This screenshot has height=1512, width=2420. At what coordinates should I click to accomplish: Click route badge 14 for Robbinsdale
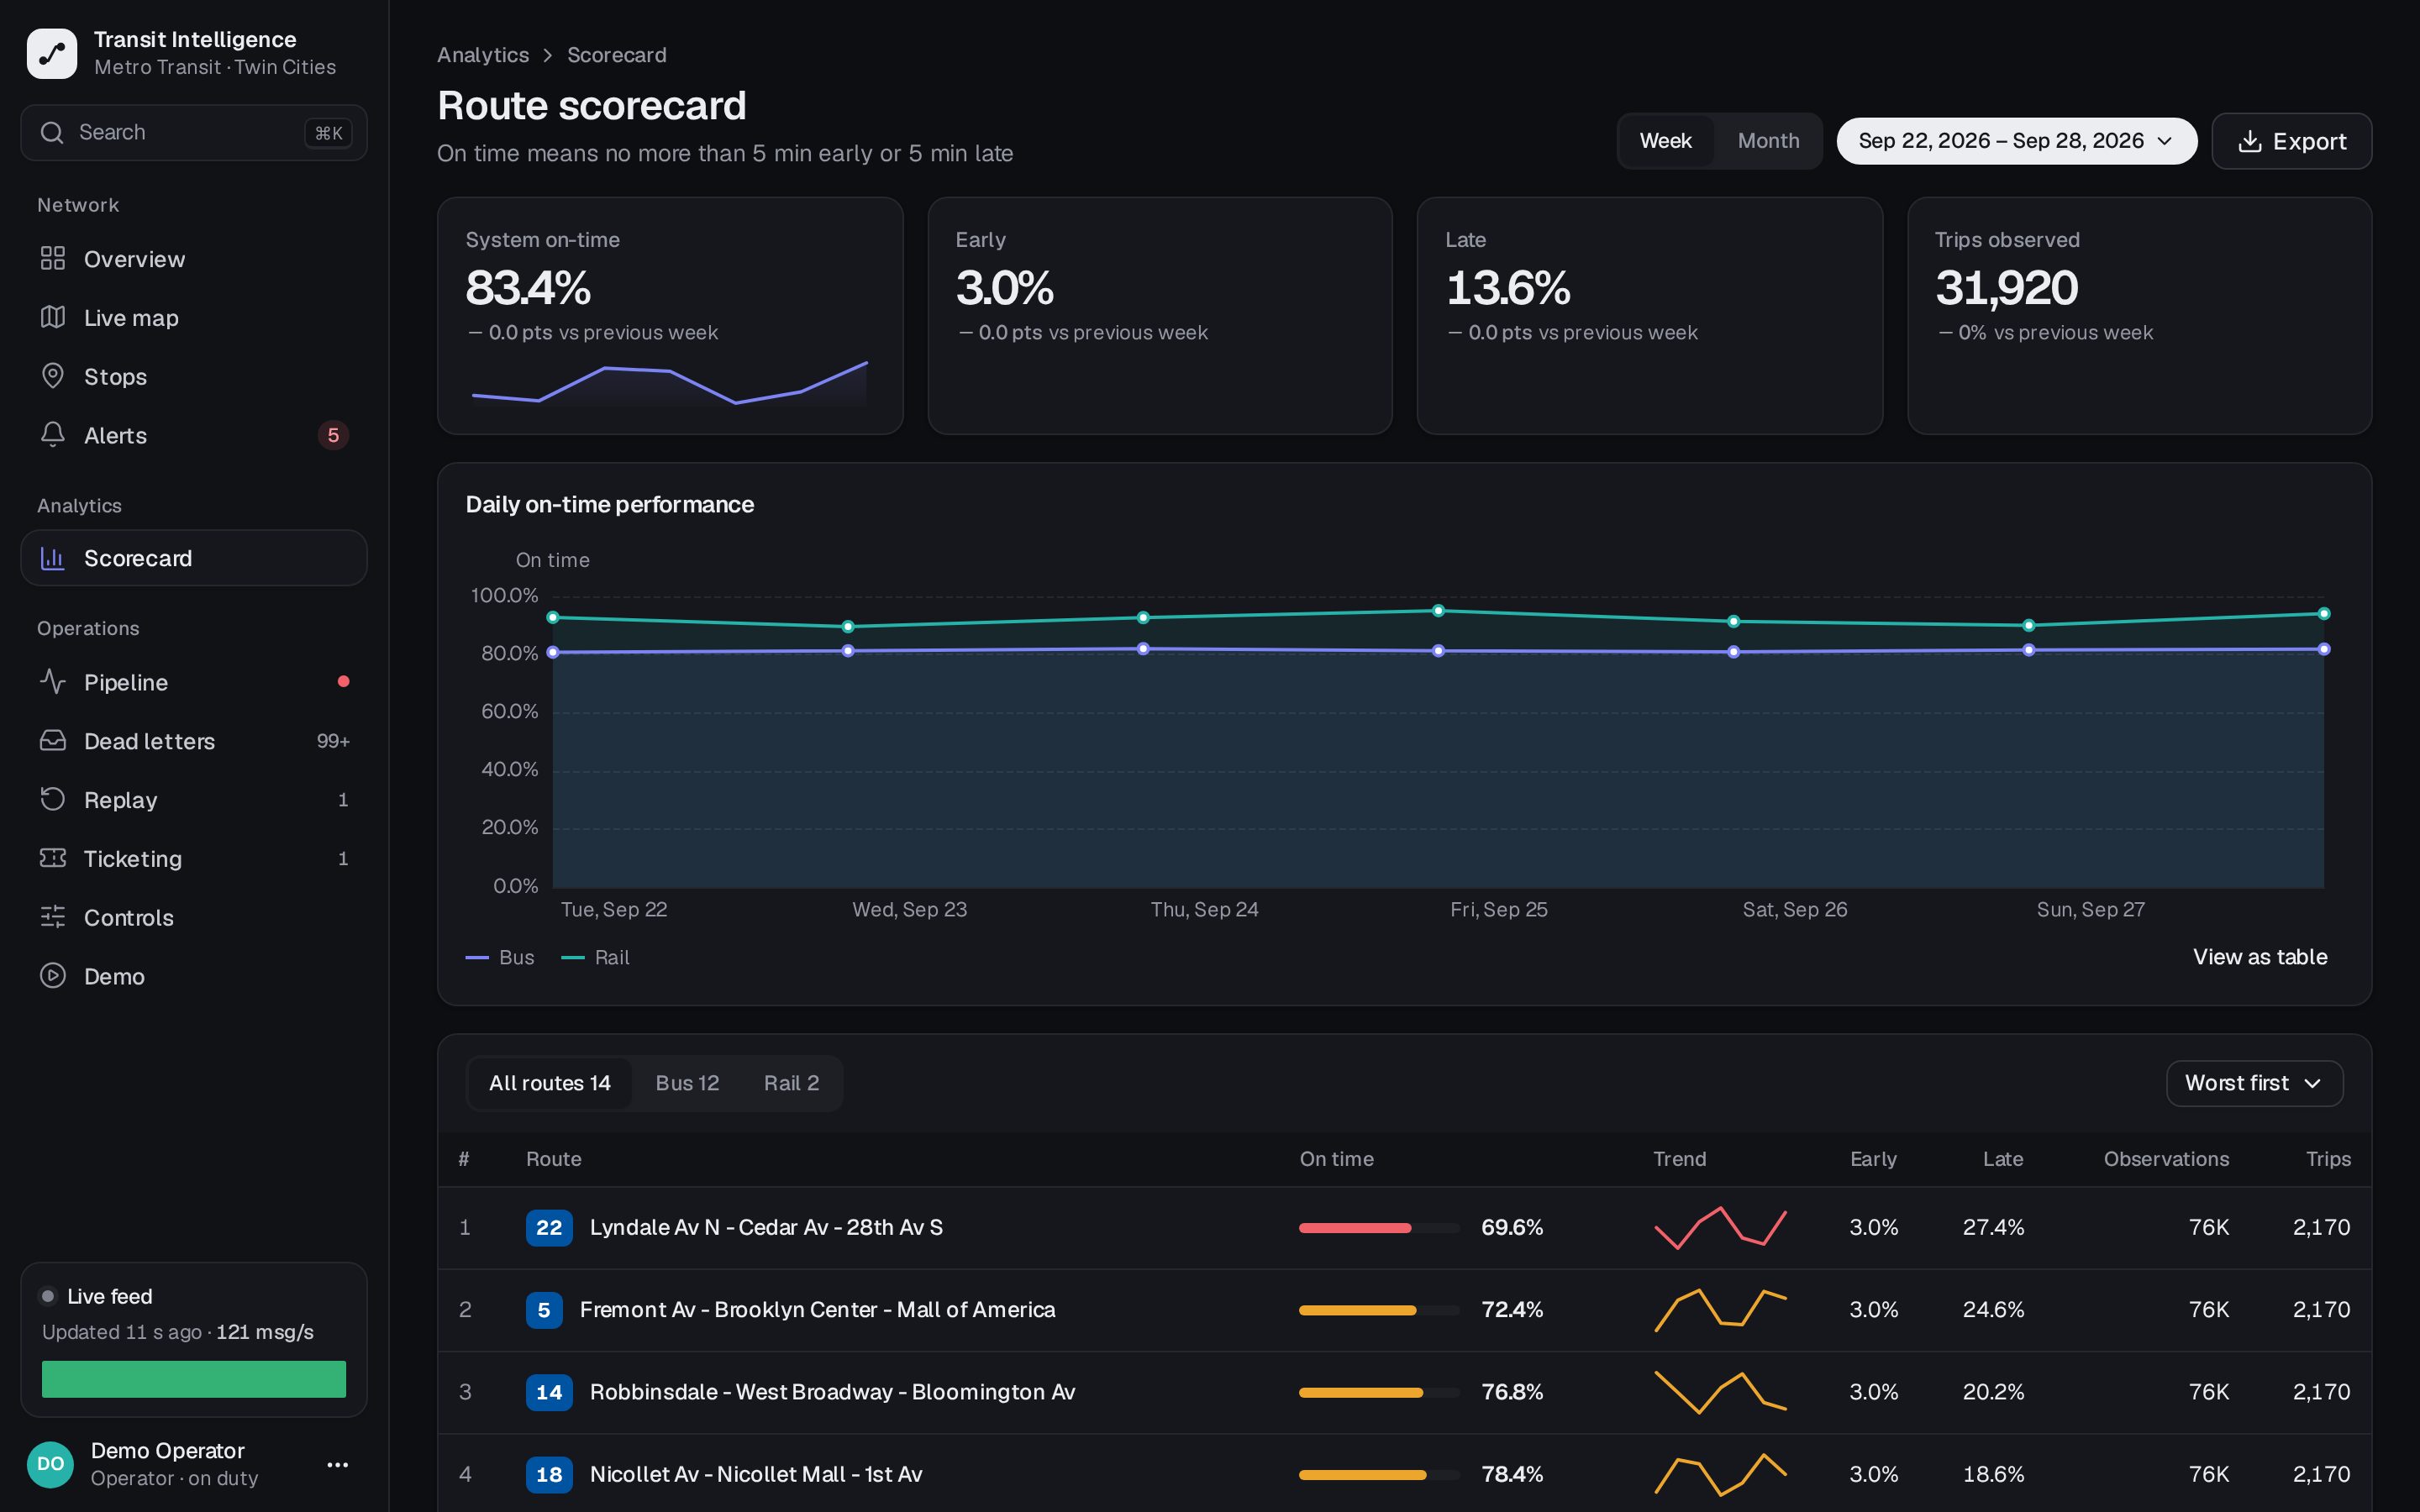[x=549, y=1392]
